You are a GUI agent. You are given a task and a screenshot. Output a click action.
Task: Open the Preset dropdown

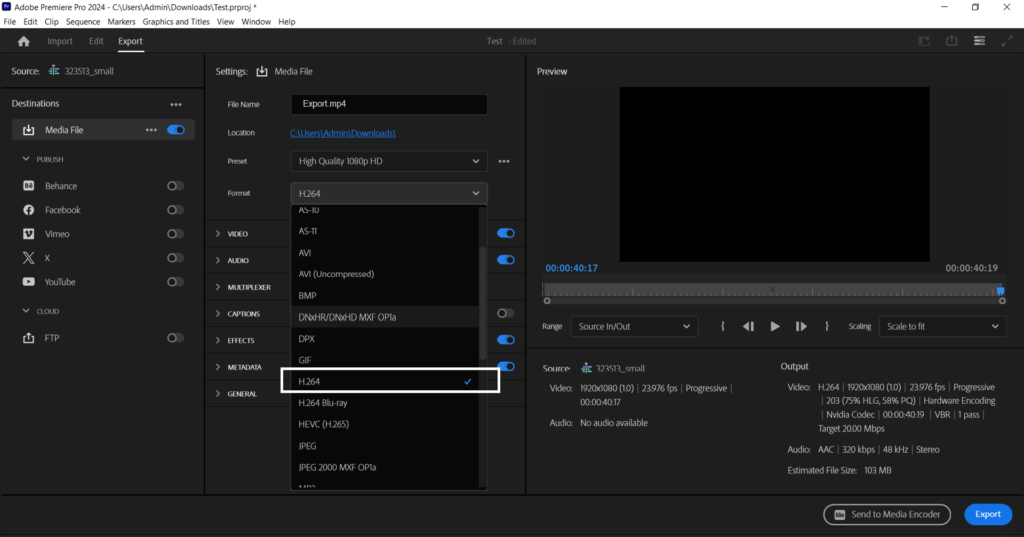[389, 161]
